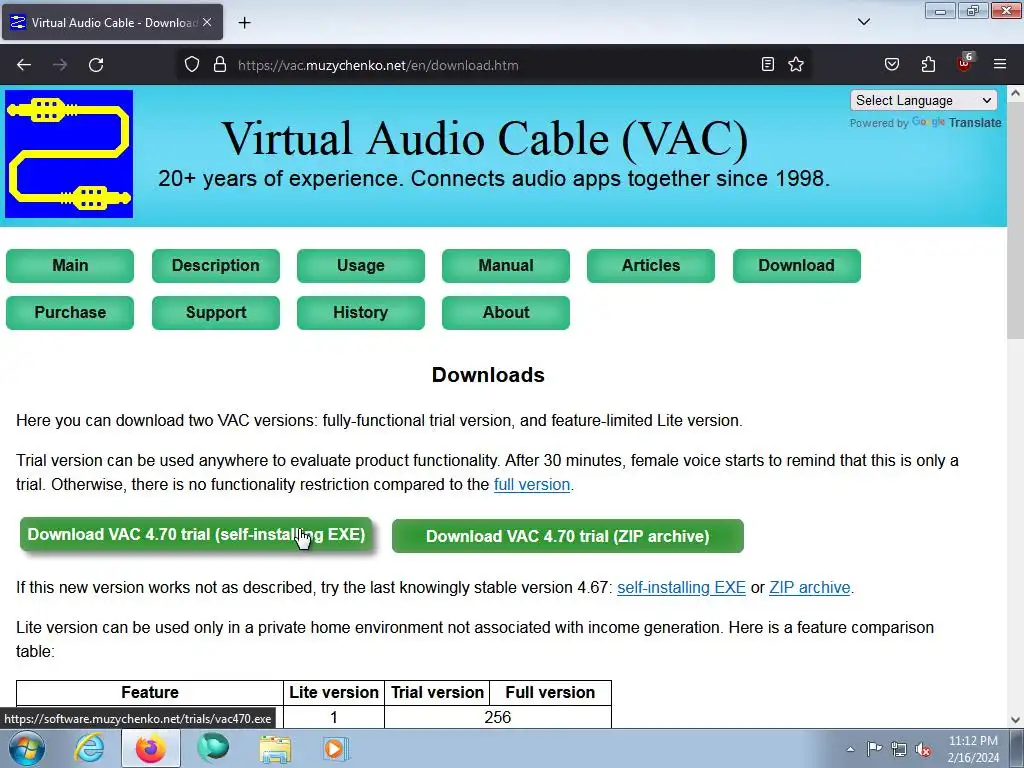The width and height of the screenshot is (1024, 768).
Task: Open Windows Explorer folder on taskbar
Action: click(x=275, y=748)
